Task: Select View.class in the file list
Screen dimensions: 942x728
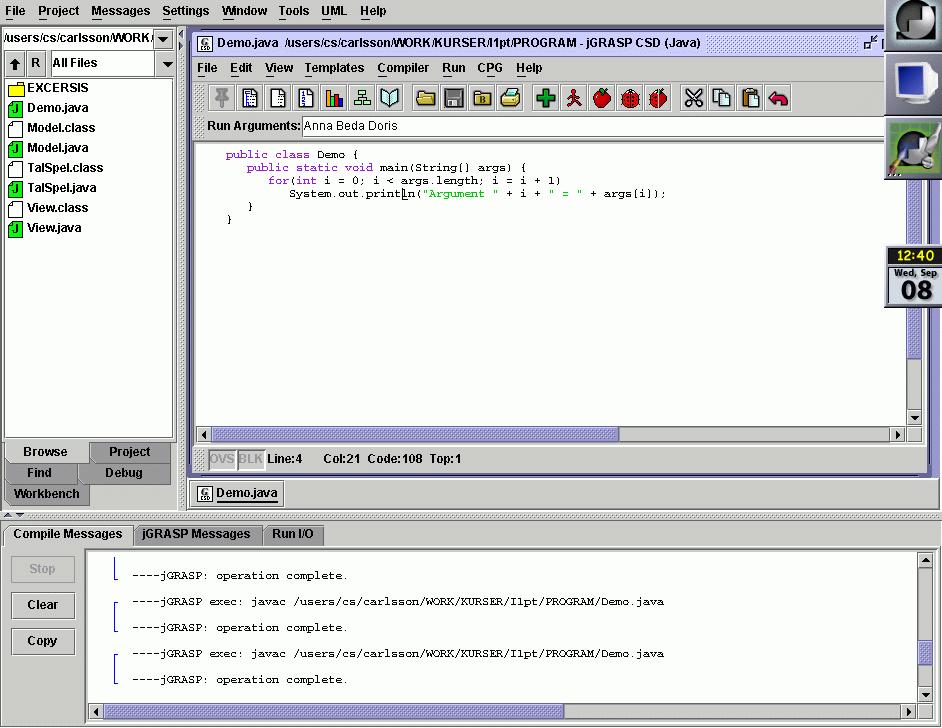Action: pos(48,208)
